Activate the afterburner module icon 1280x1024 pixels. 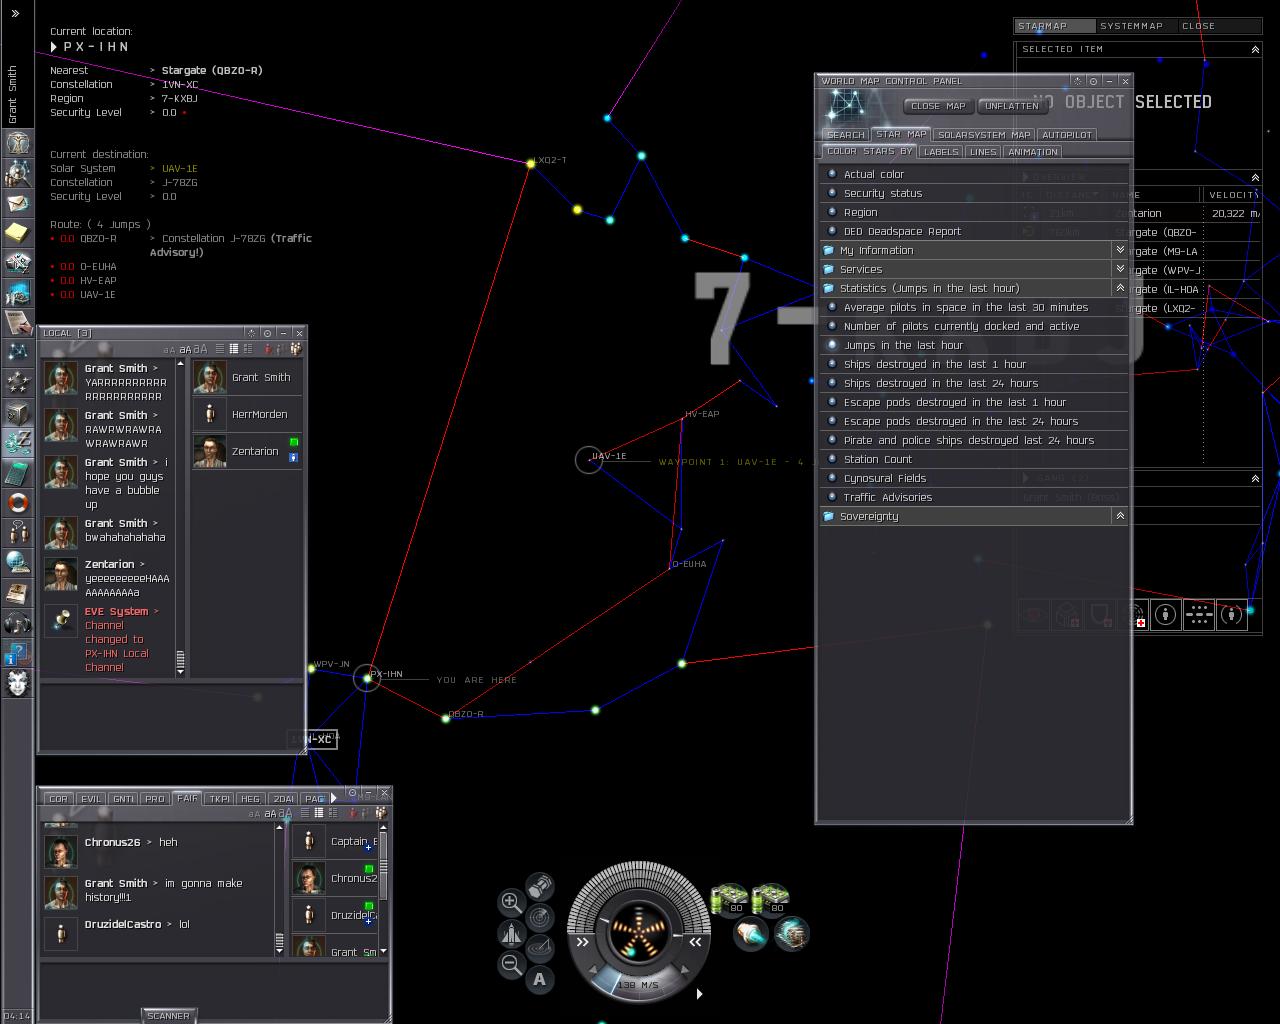pos(750,934)
